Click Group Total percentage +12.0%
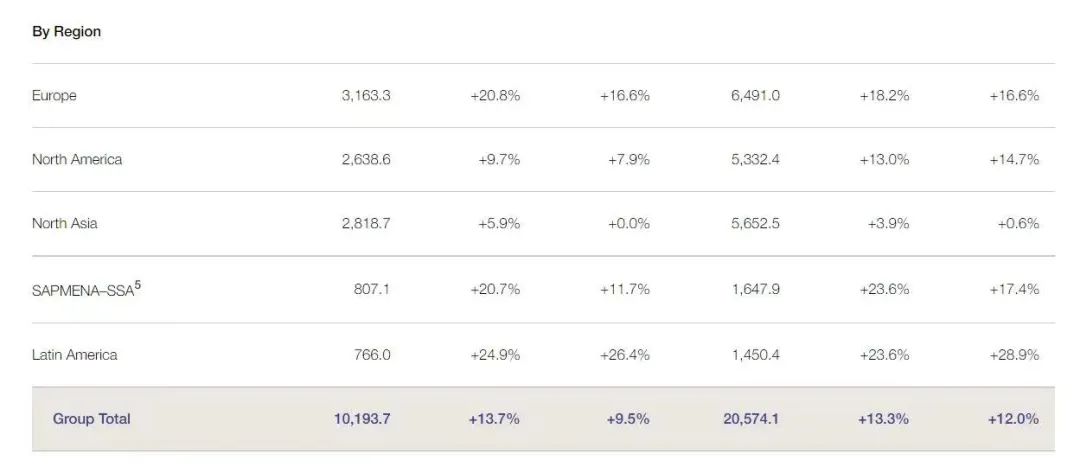Image resolution: width=1080 pixels, height=473 pixels. click(1014, 419)
